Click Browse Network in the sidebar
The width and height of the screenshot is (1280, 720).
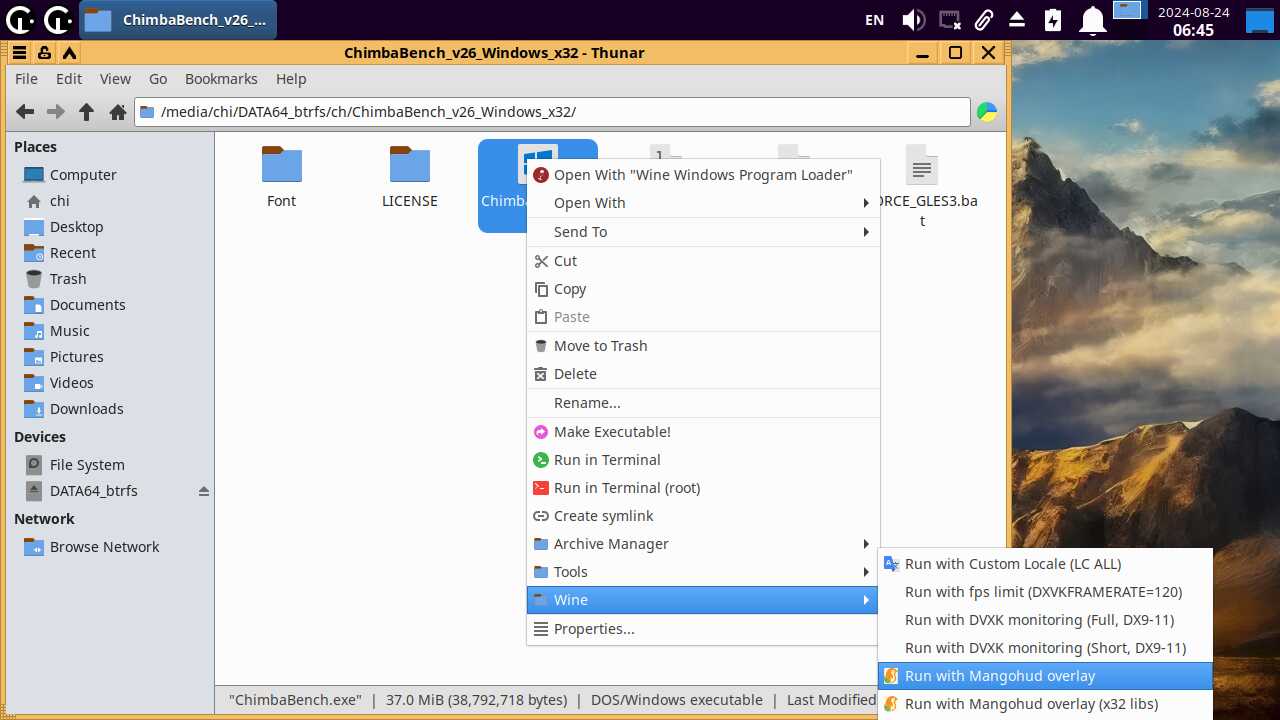pos(104,547)
